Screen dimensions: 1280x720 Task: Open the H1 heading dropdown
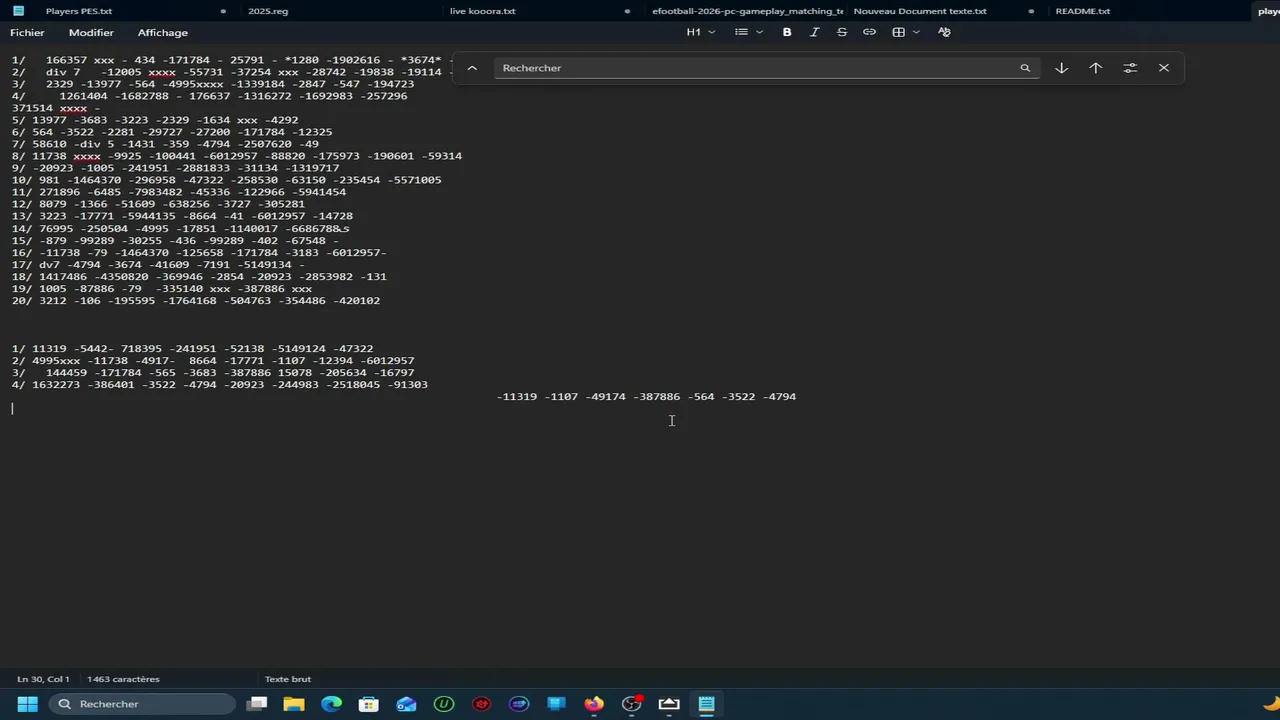[700, 32]
